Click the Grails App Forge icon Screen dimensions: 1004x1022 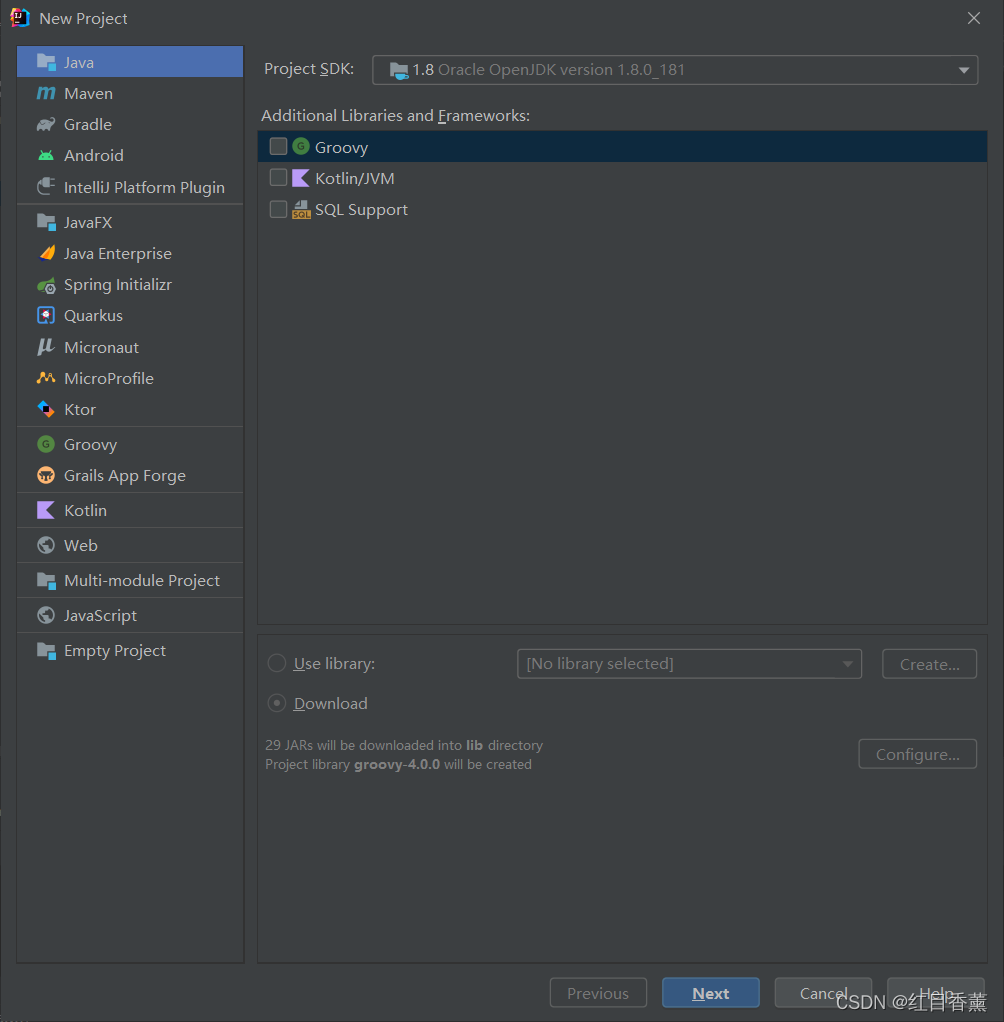46,476
